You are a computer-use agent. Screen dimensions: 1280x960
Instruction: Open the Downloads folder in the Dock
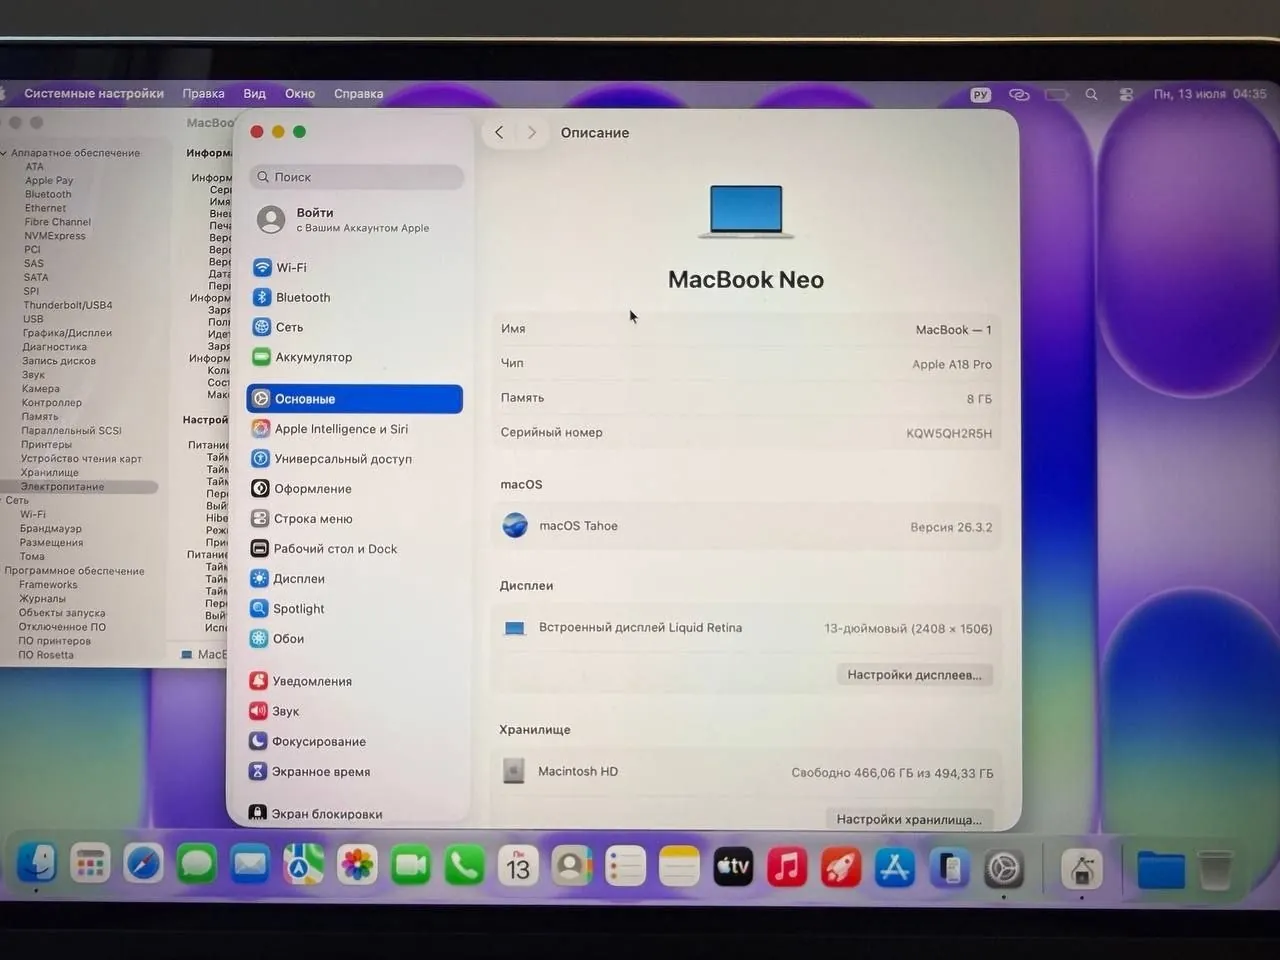(1160, 870)
